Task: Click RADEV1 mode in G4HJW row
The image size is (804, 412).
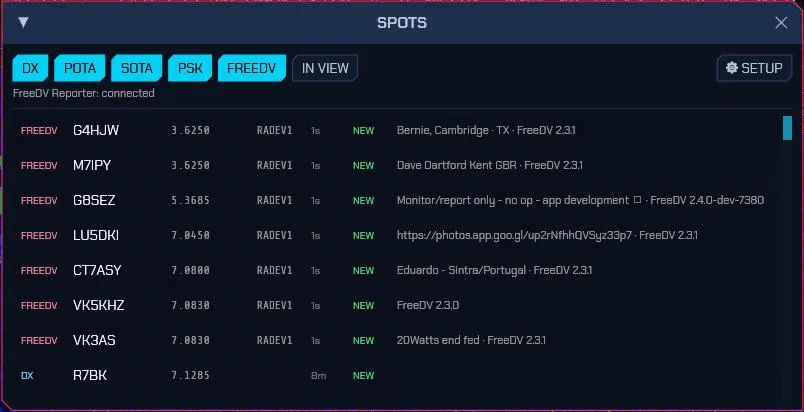Action: click(x=274, y=130)
